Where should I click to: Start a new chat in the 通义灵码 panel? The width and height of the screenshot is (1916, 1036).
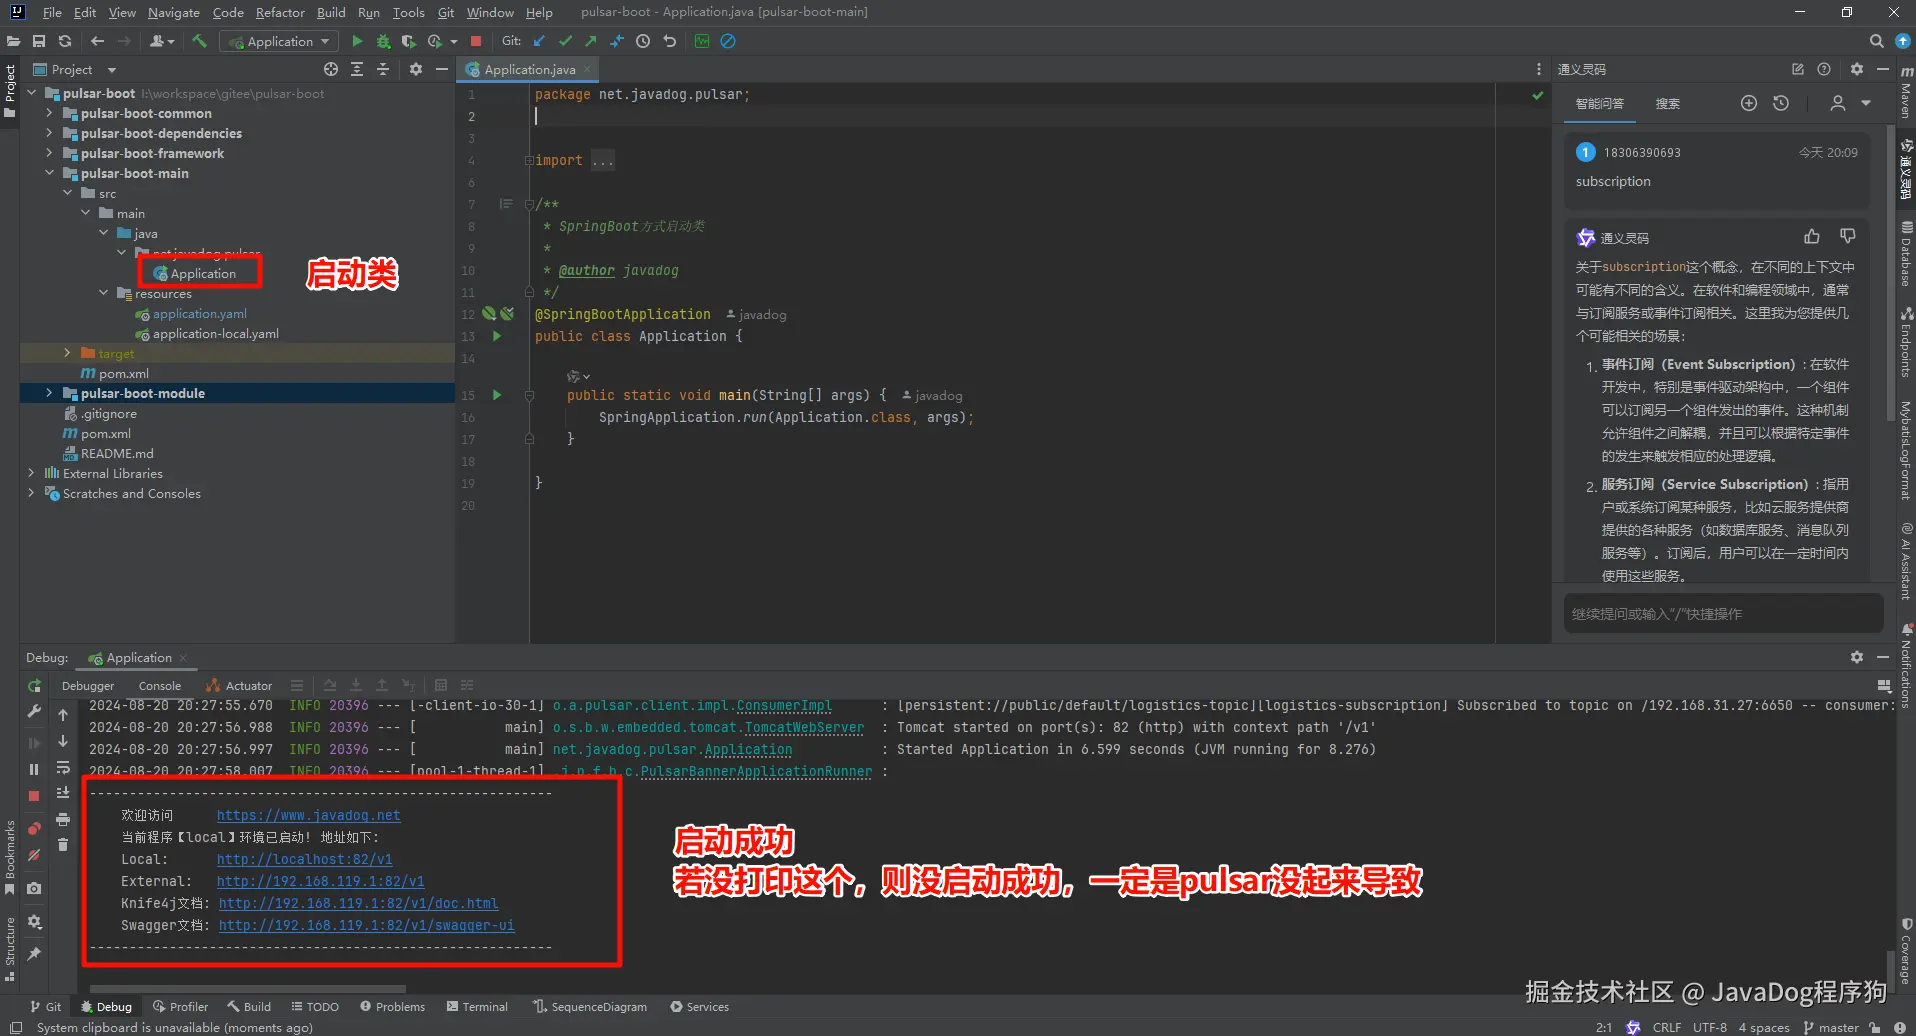(x=1749, y=103)
